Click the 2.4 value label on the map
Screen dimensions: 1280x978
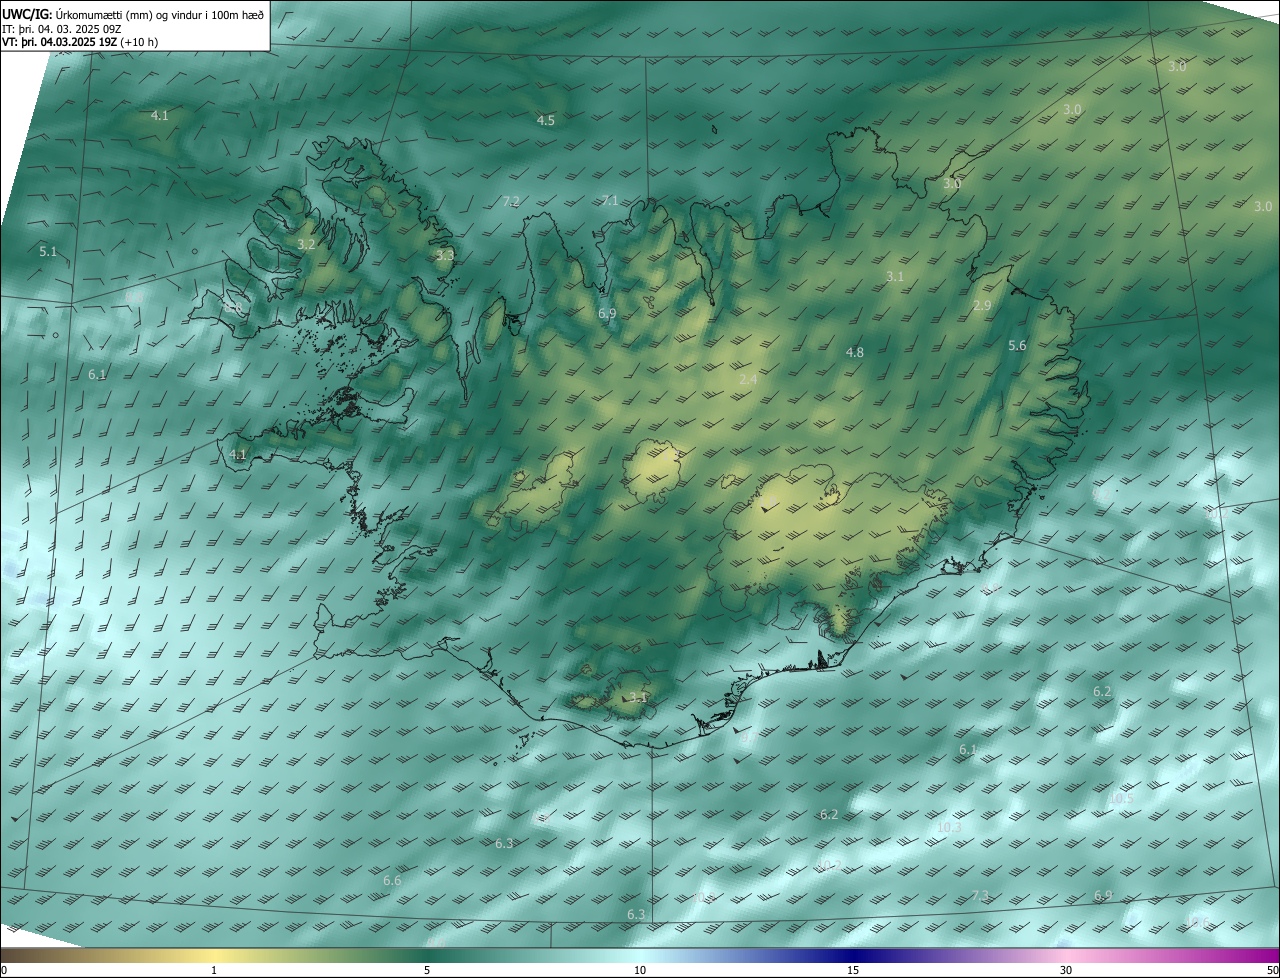748,379
